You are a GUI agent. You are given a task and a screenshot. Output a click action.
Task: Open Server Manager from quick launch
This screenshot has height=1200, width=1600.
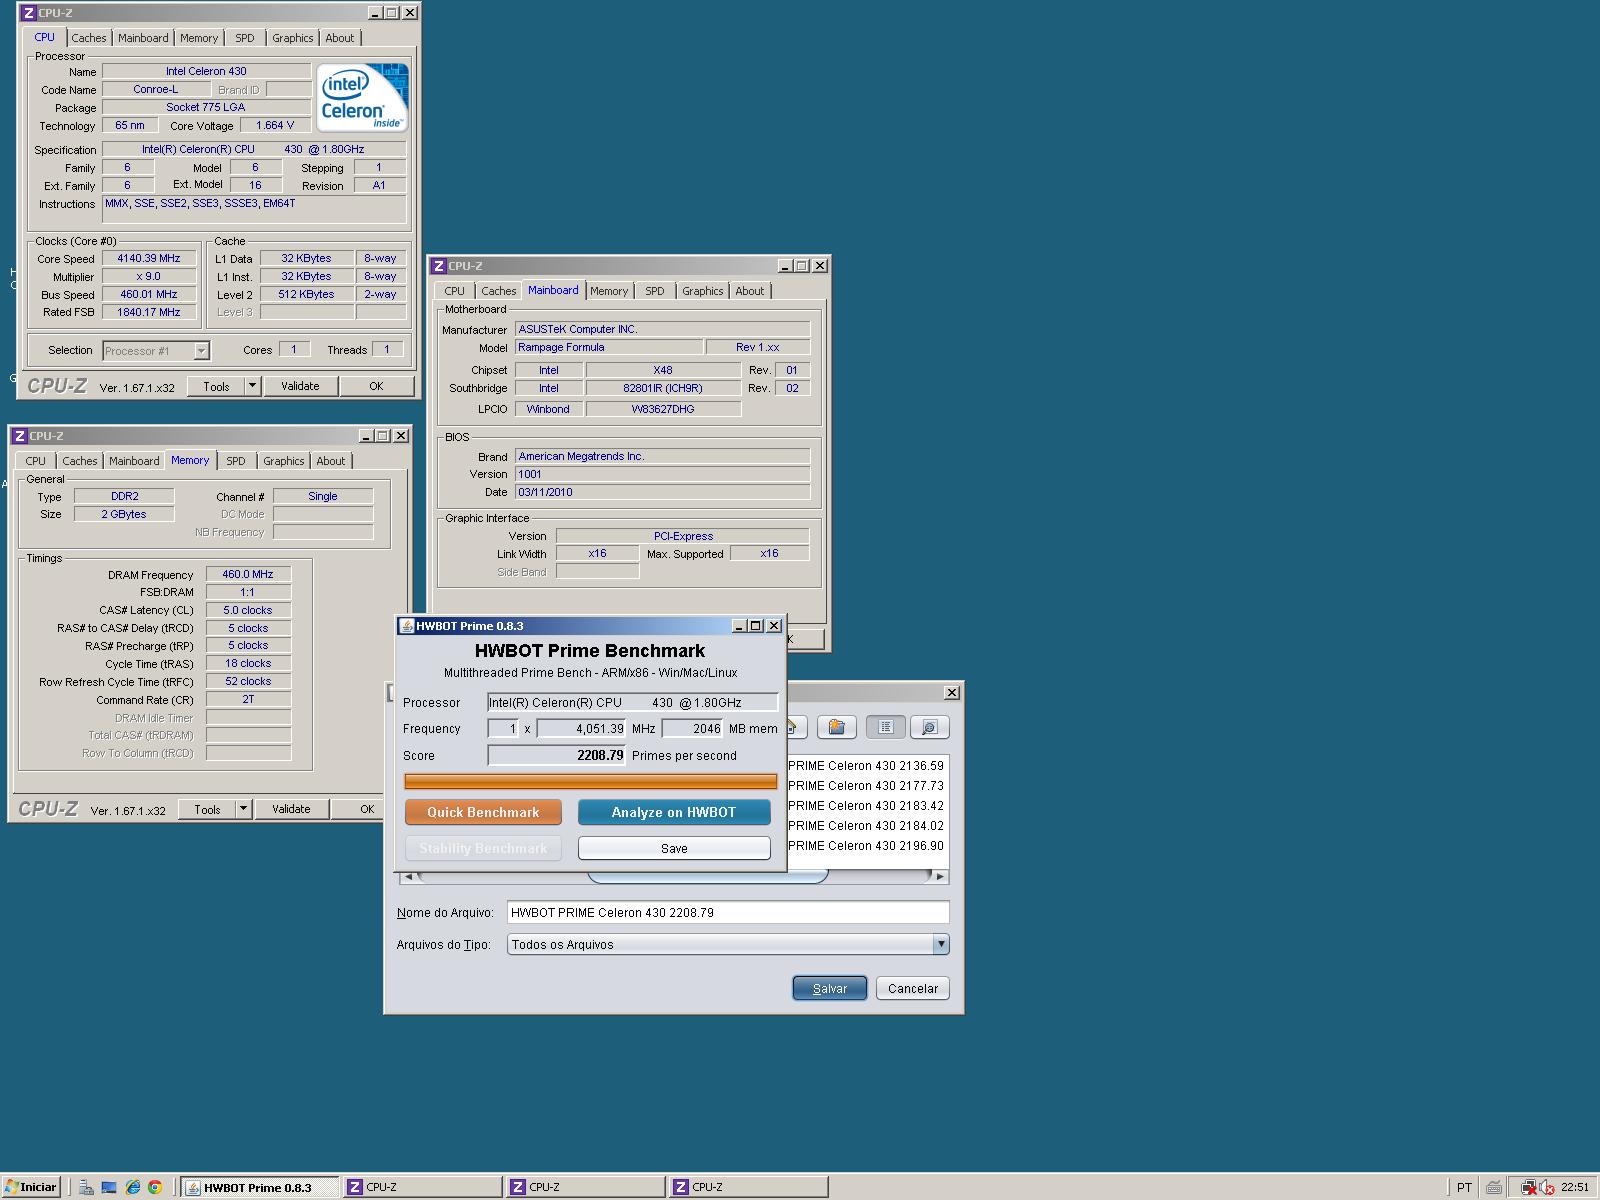click(x=86, y=1187)
